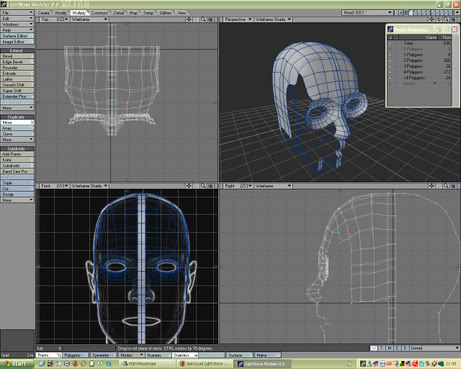Toggle the S selection set mode button
The height and width of the screenshot is (369, 461).
click(405, 348)
